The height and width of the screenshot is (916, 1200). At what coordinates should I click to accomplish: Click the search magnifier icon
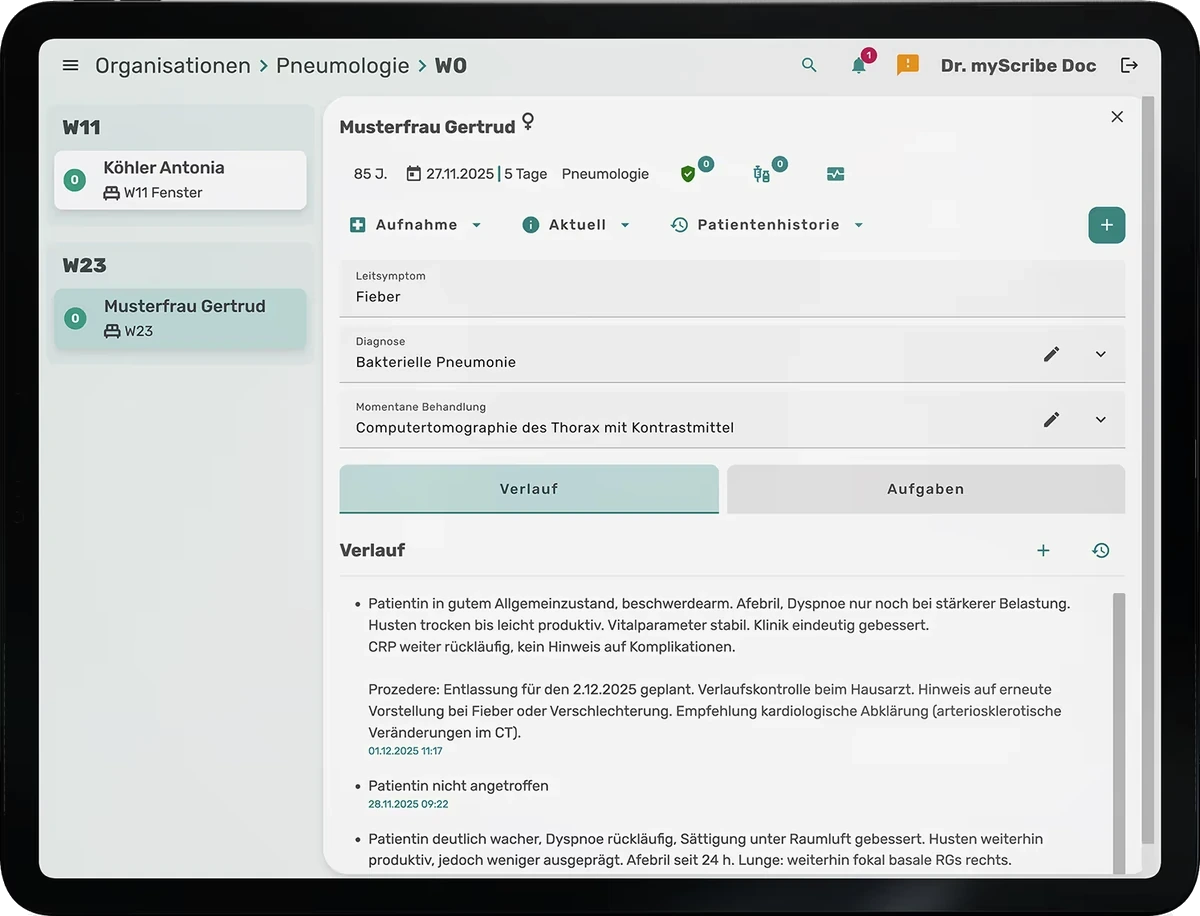(809, 66)
